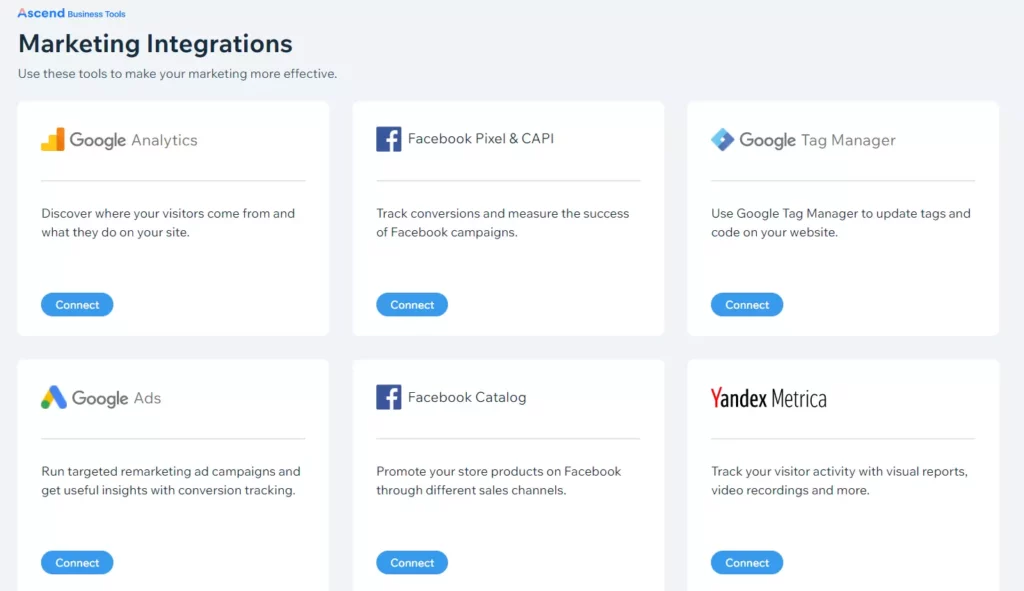Click the Google Tag Manager description text
Viewport: 1024px width, 591px height.
click(x=840, y=223)
